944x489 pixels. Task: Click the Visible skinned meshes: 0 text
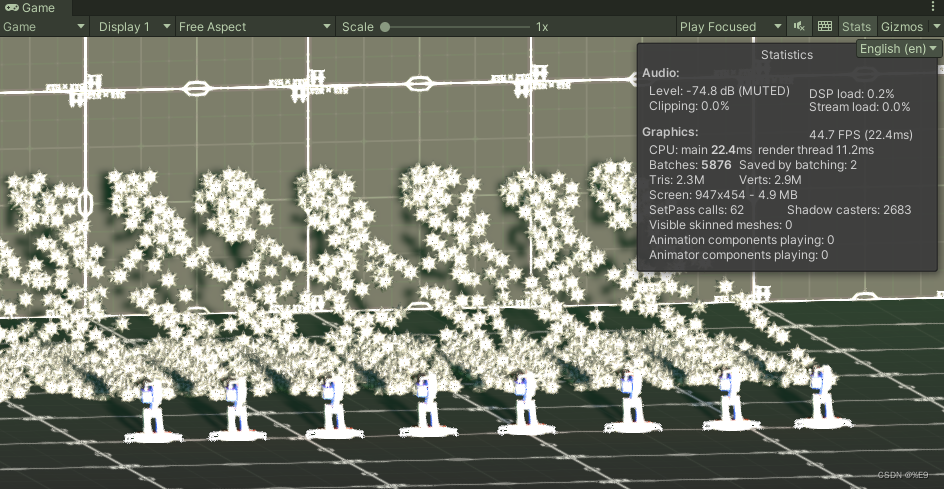[720, 225]
